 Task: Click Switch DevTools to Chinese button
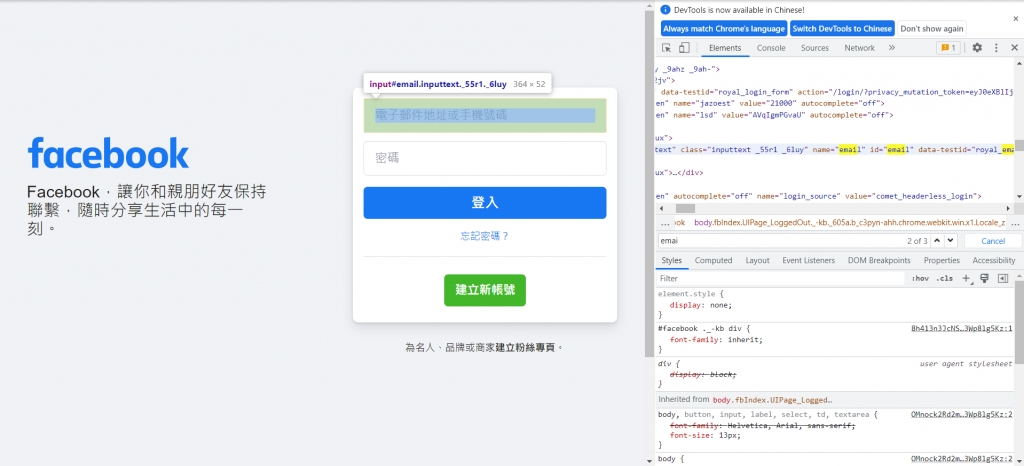[x=842, y=29]
